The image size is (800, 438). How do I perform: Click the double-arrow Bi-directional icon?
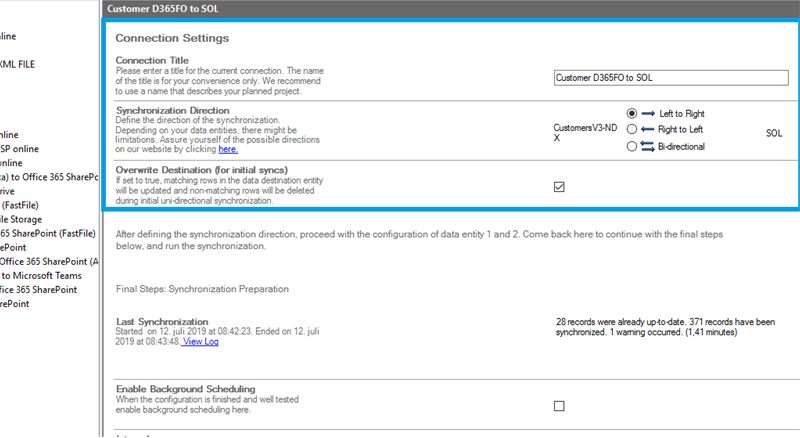tap(648, 146)
